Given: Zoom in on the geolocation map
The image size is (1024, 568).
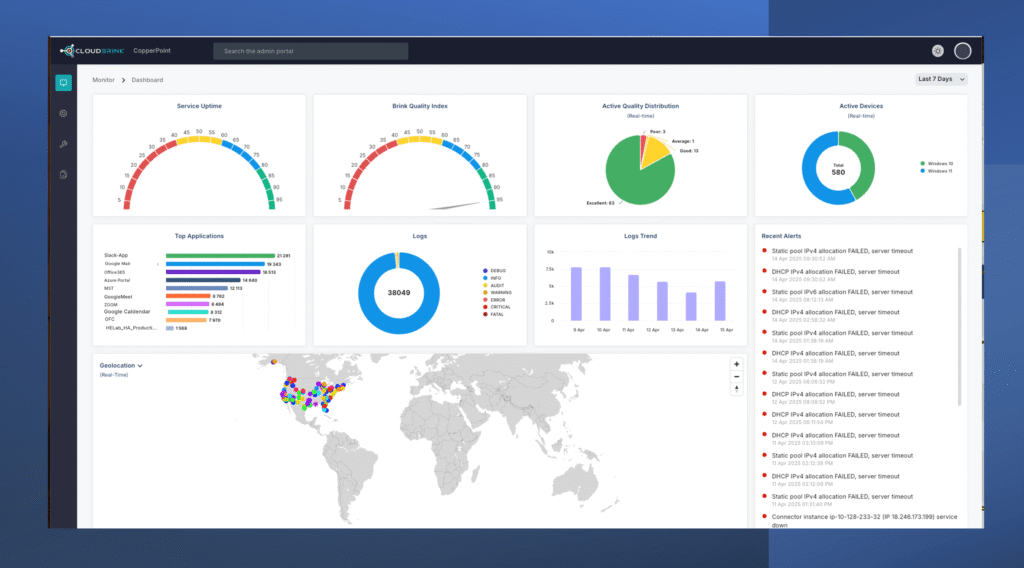Looking at the screenshot, I should click(737, 365).
